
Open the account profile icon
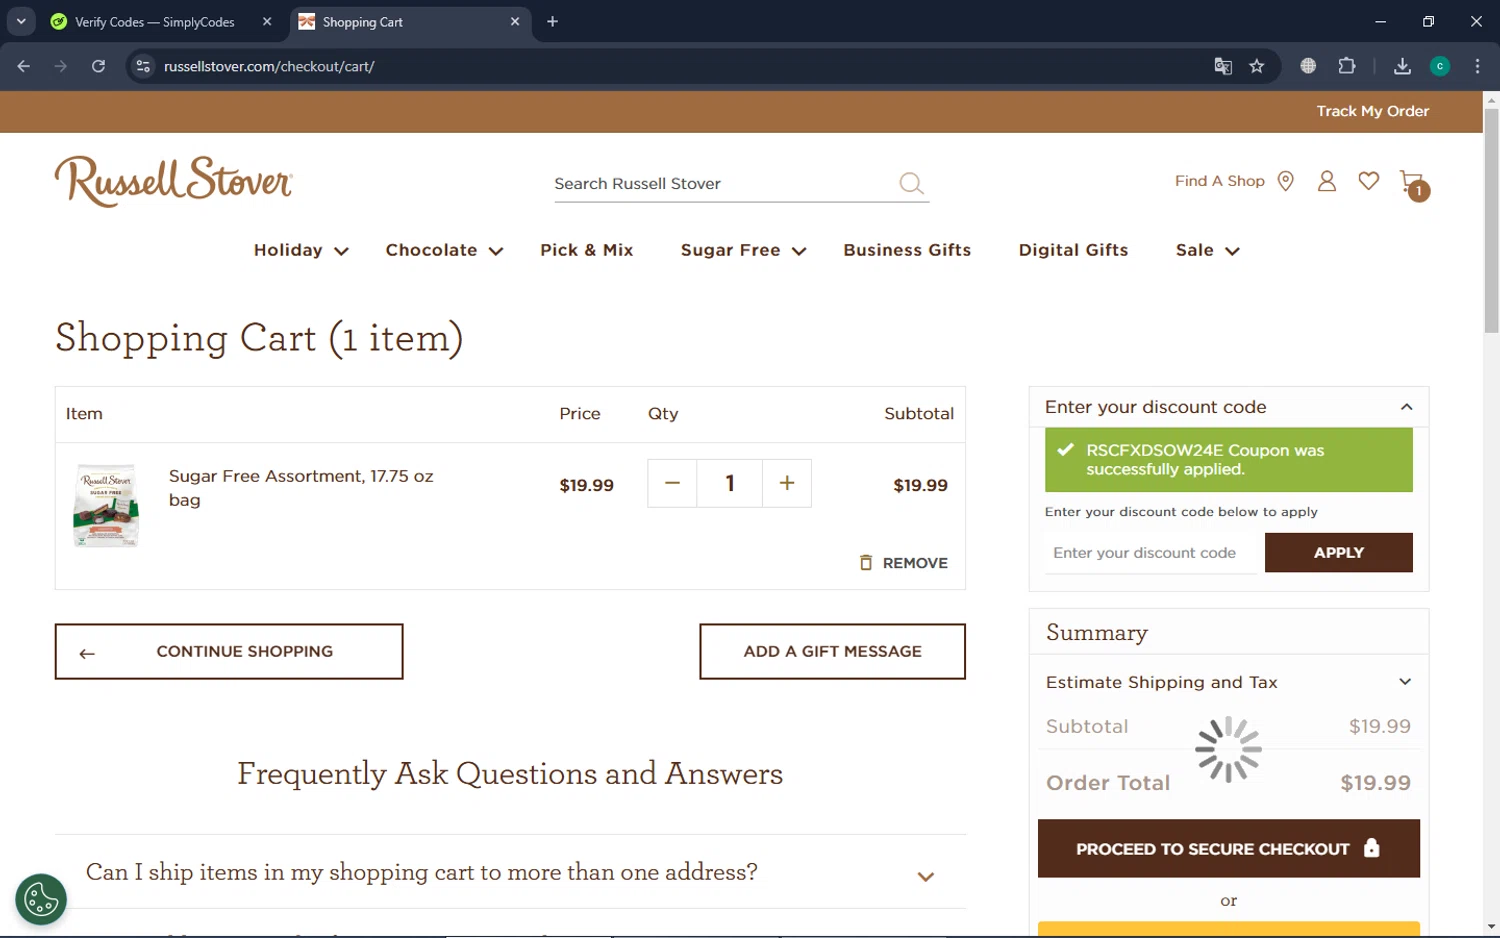(x=1326, y=181)
